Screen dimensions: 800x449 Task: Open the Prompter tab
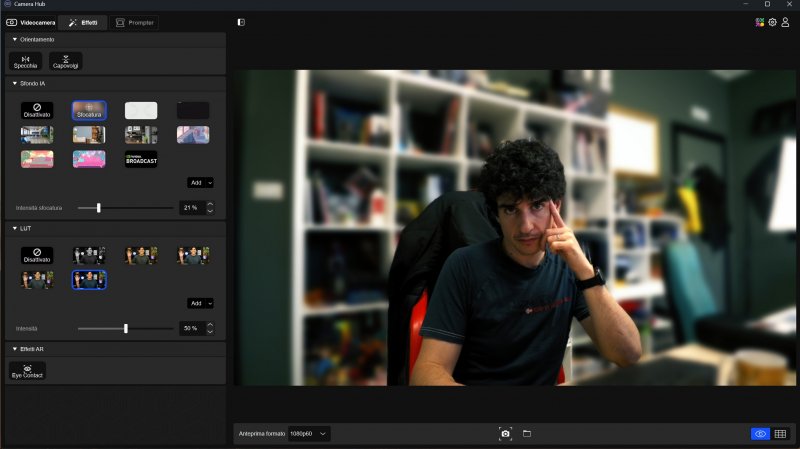pyautogui.click(x=135, y=22)
